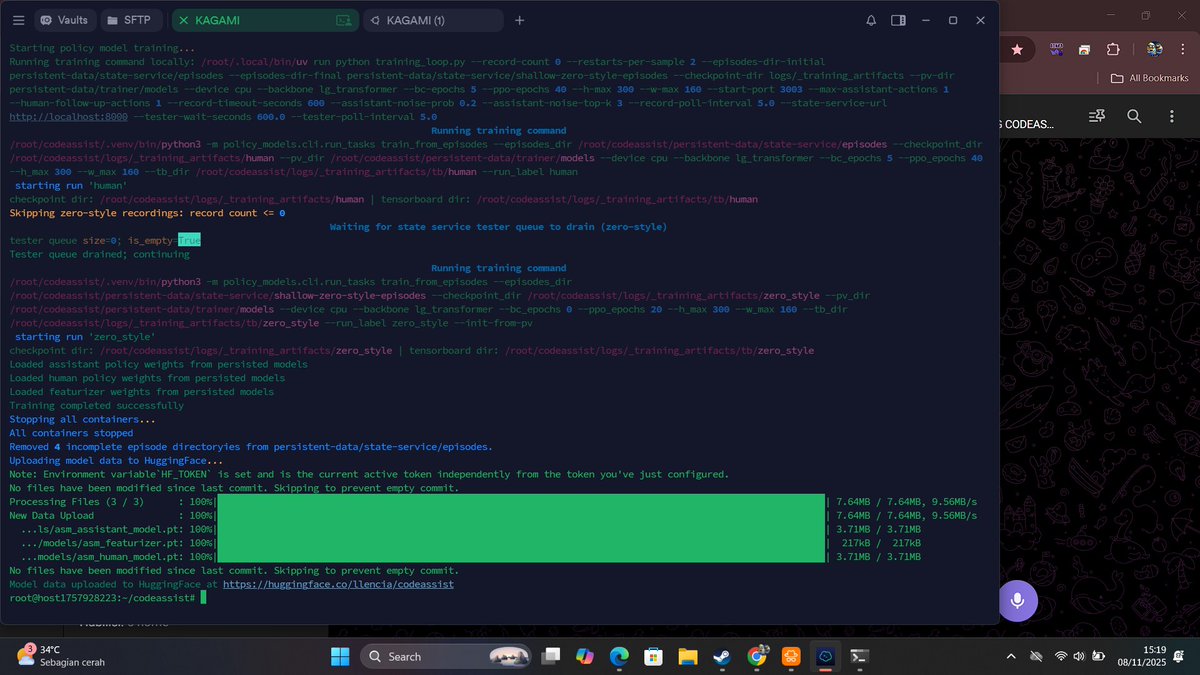
Task: Open the rainbow window extension in Chrome toolbar
Action: coord(1084,49)
